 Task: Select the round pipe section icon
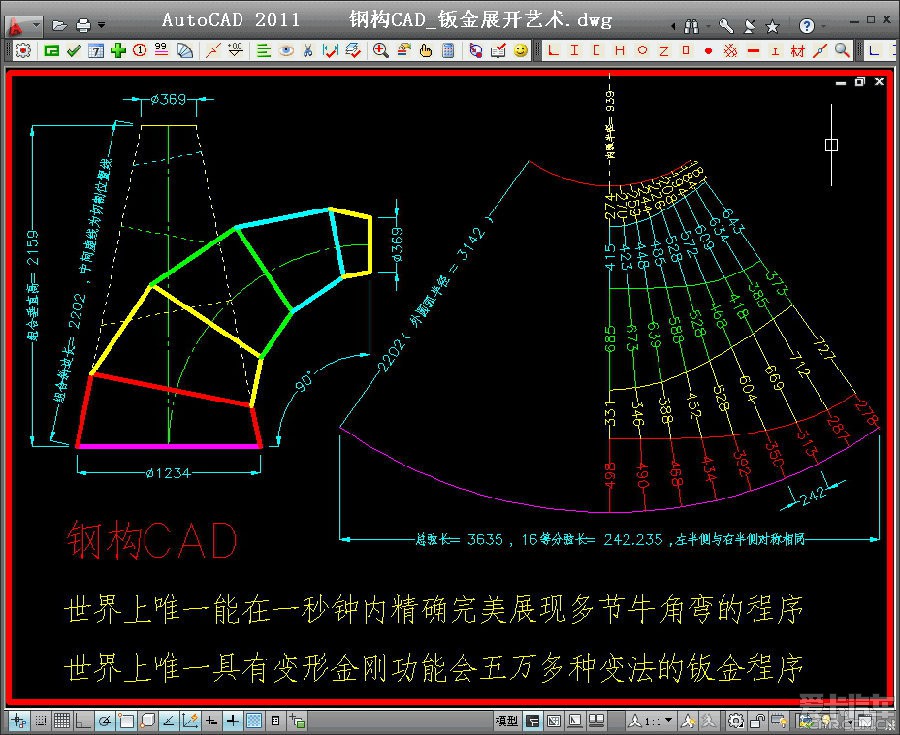coord(642,50)
